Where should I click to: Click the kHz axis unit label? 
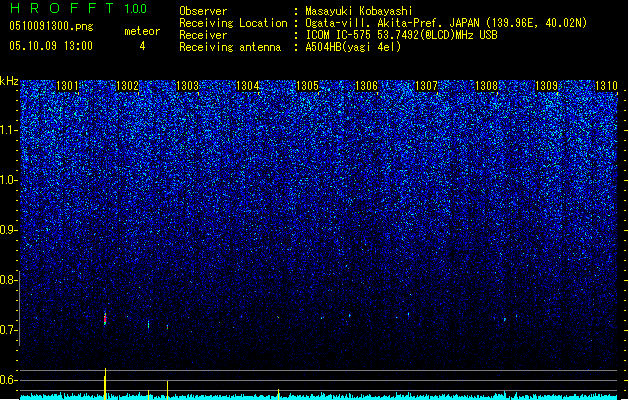coord(9,81)
